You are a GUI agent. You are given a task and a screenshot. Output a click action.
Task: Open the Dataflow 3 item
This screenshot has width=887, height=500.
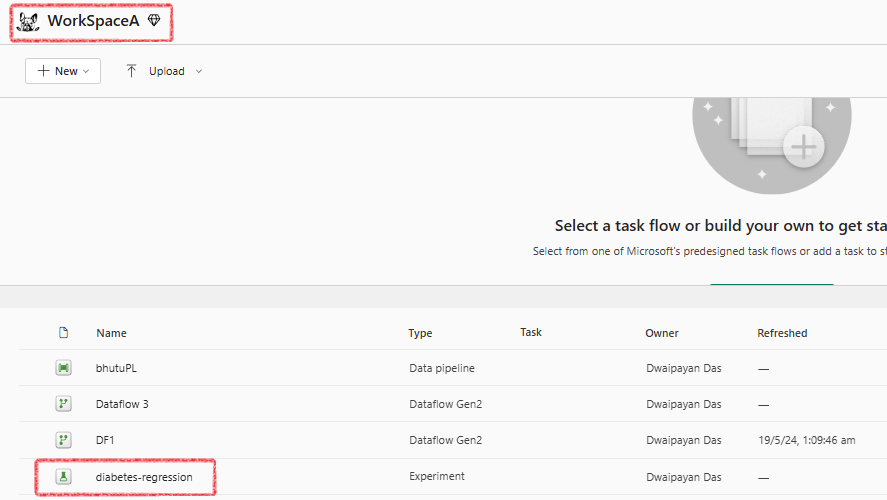[122, 404]
